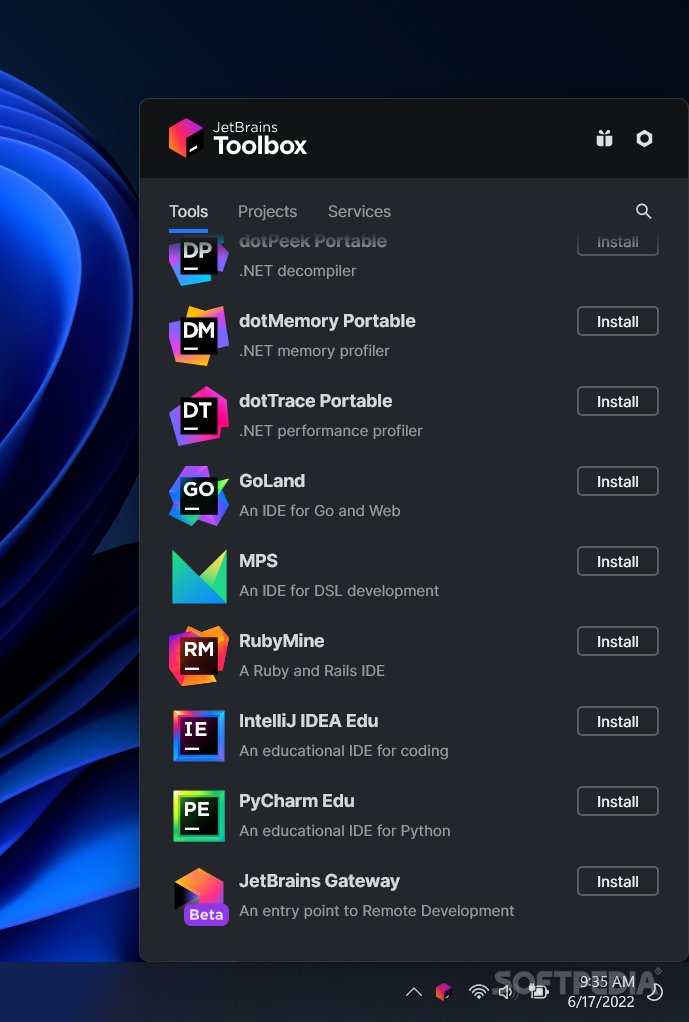Install dotTrace Portable
This screenshot has height=1022, width=689.
[617, 402]
